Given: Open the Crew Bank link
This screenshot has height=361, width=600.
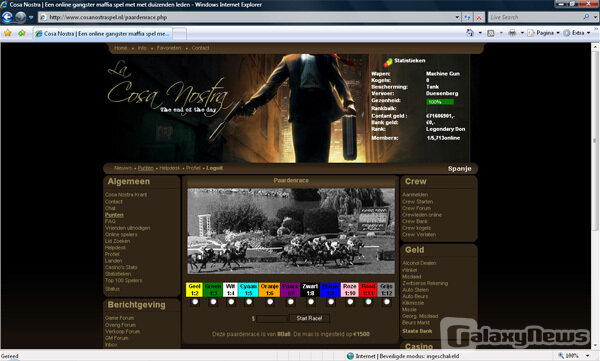Looking at the screenshot, I should click(x=415, y=222).
